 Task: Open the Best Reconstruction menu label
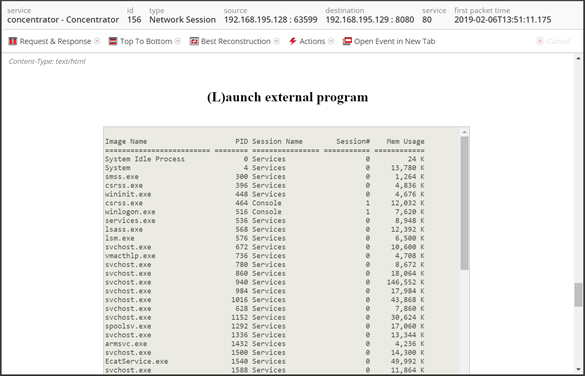[x=236, y=41]
